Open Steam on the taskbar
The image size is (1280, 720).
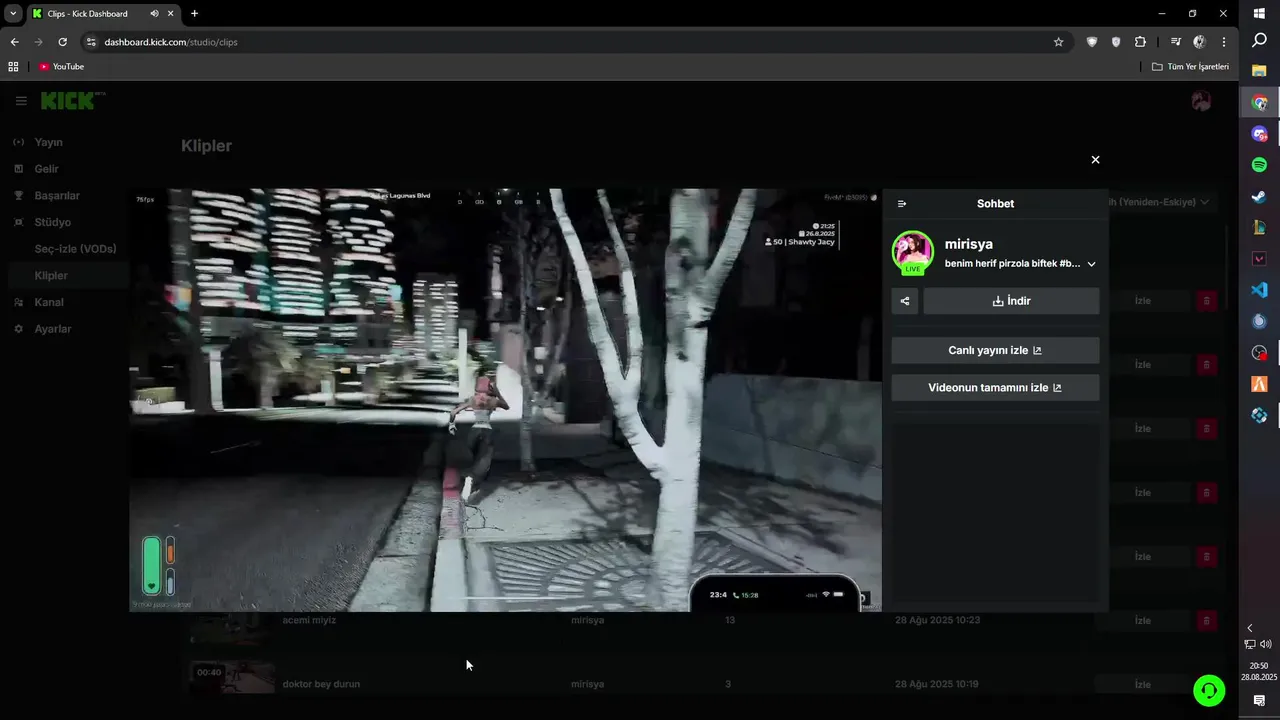(x=1259, y=197)
